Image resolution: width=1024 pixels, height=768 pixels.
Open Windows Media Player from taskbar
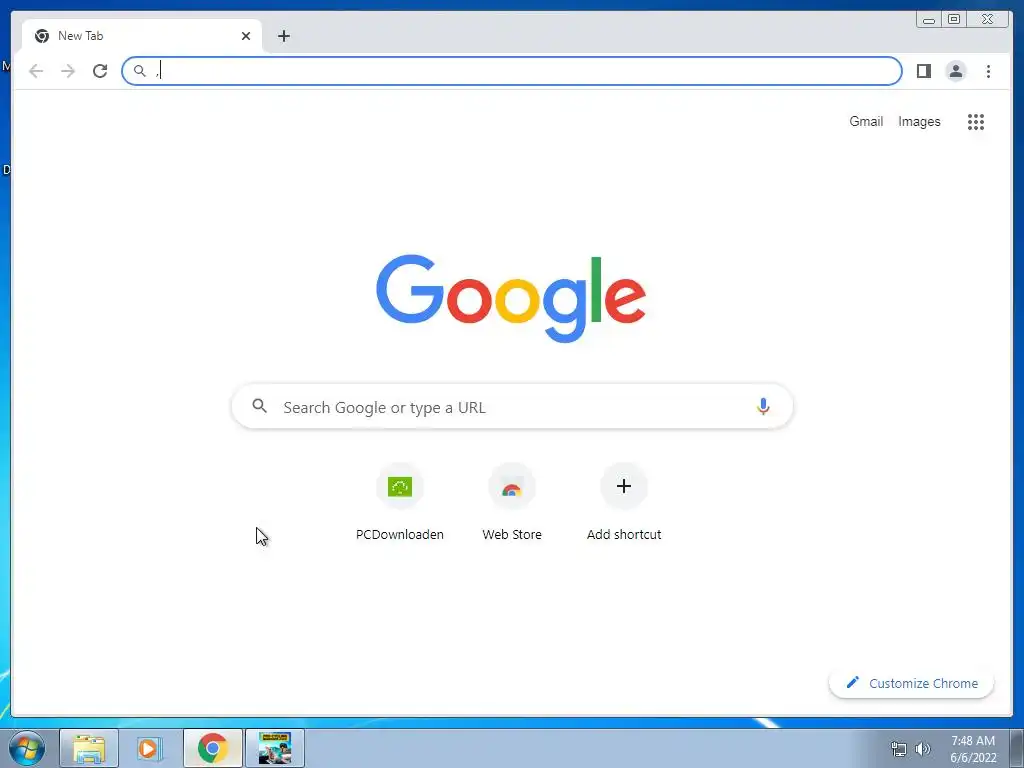tap(150, 748)
